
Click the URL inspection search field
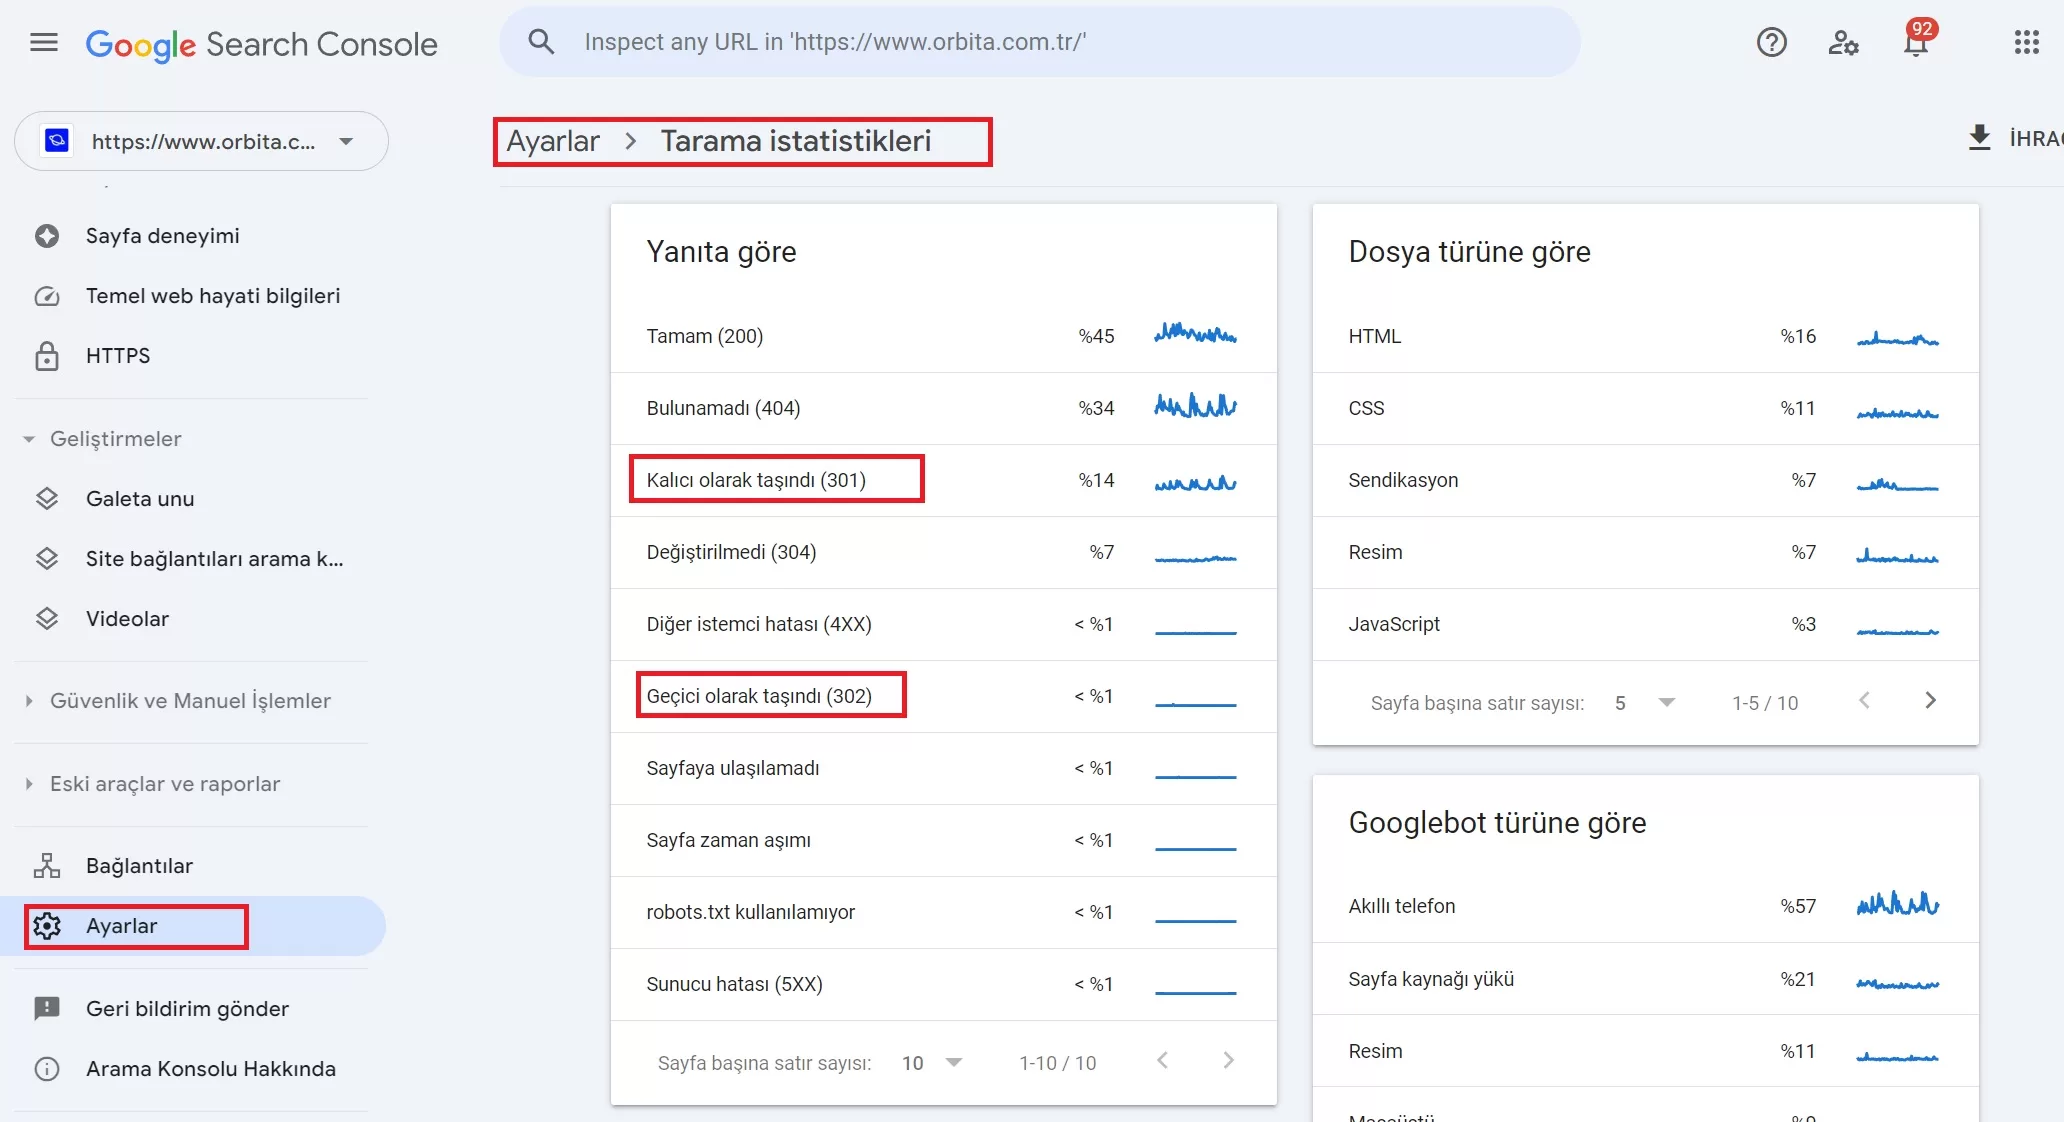coord(1040,42)
